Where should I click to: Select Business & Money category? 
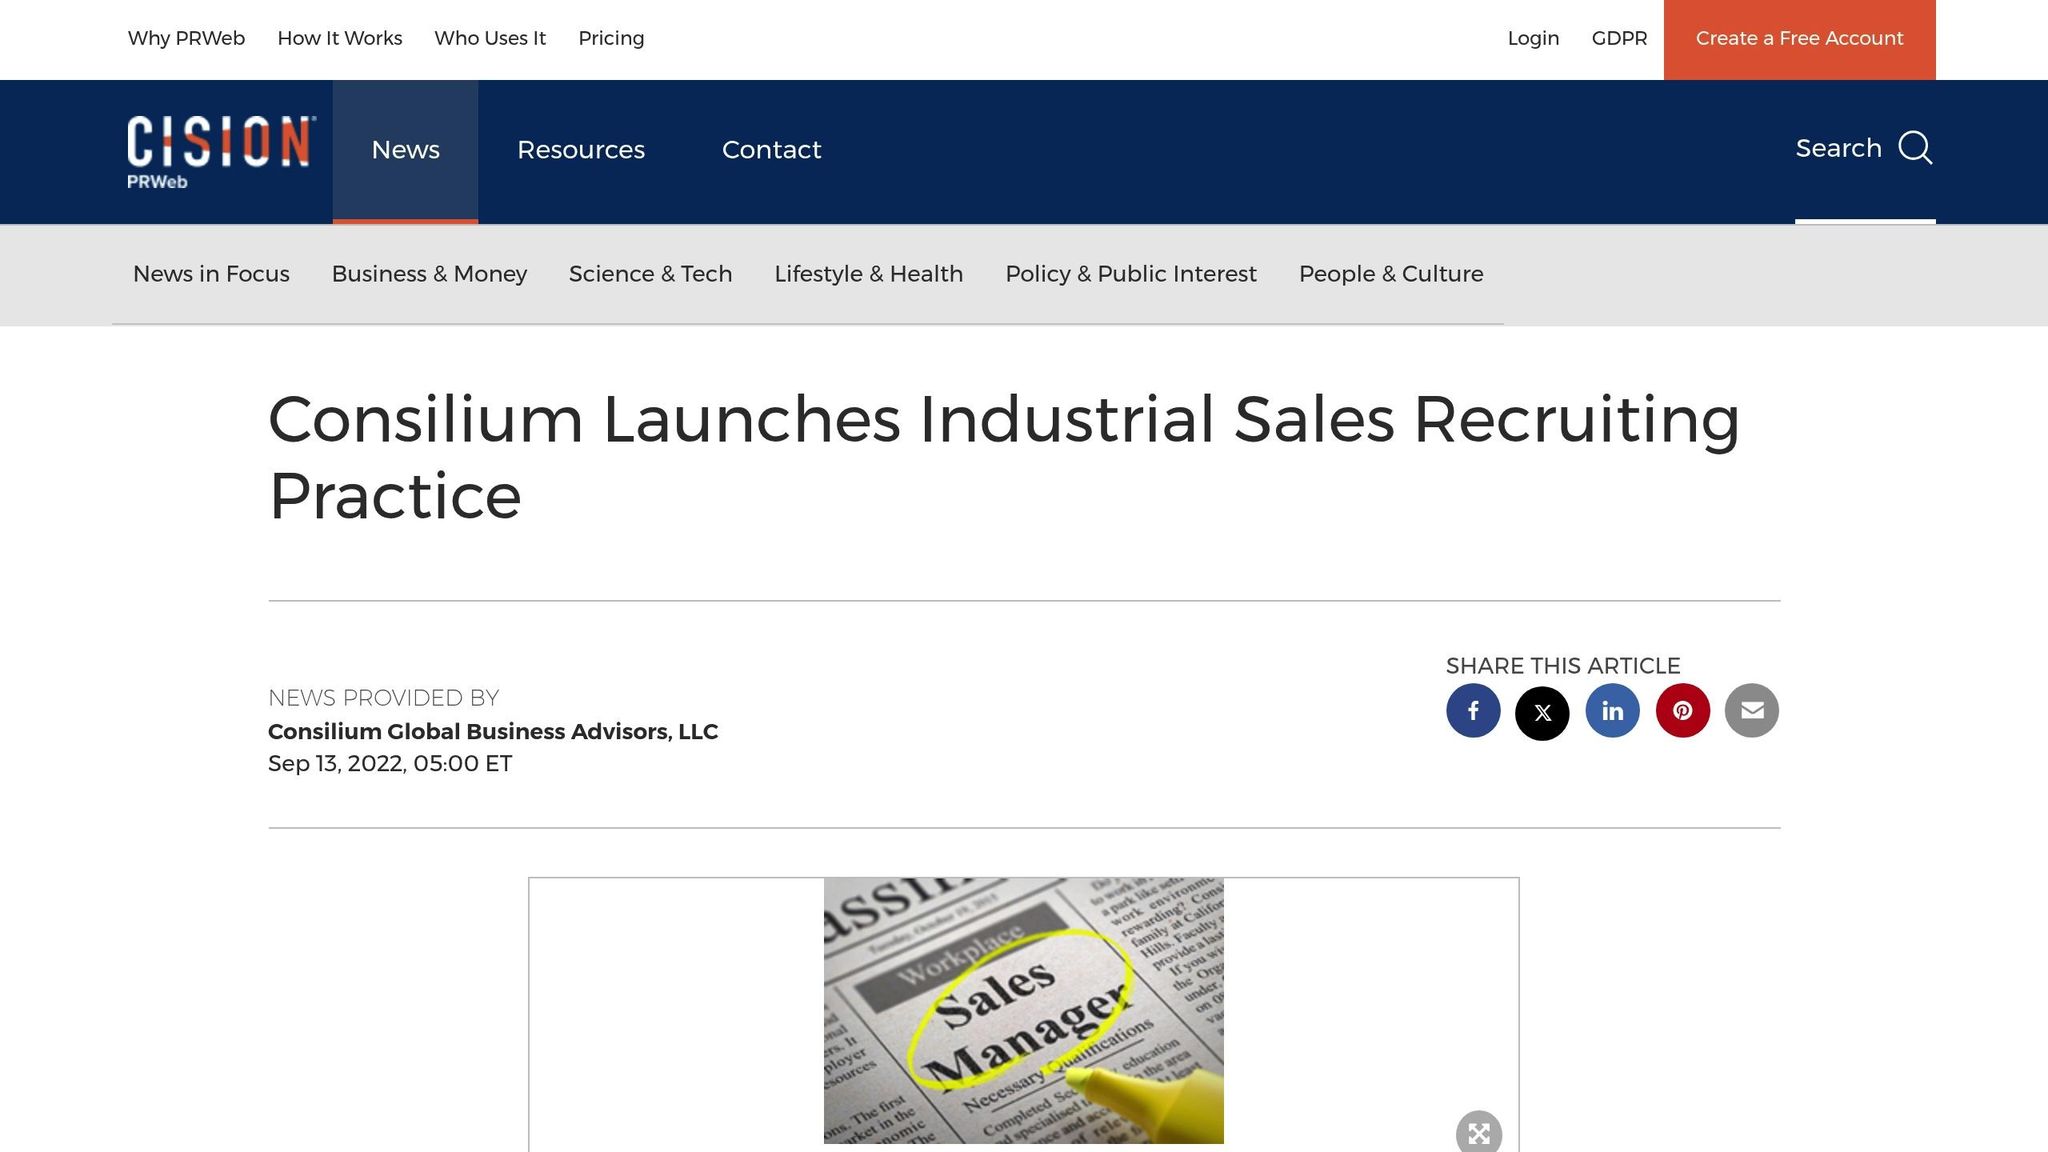click(429, 274)
